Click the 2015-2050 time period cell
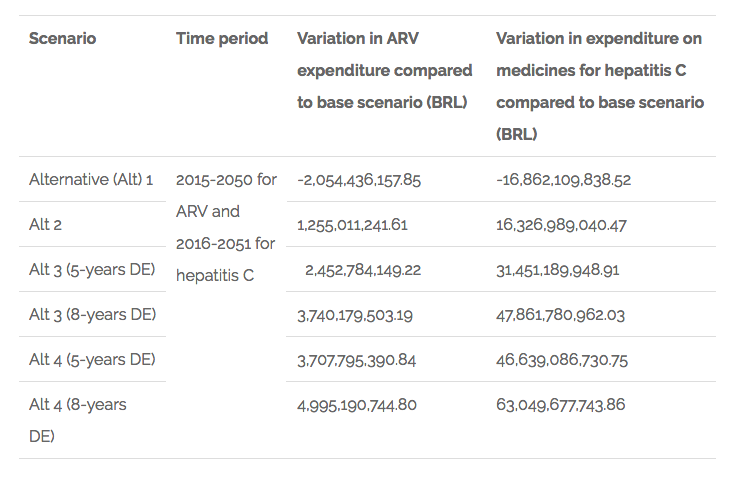739x486 pixels. click(x=226, y=227)
